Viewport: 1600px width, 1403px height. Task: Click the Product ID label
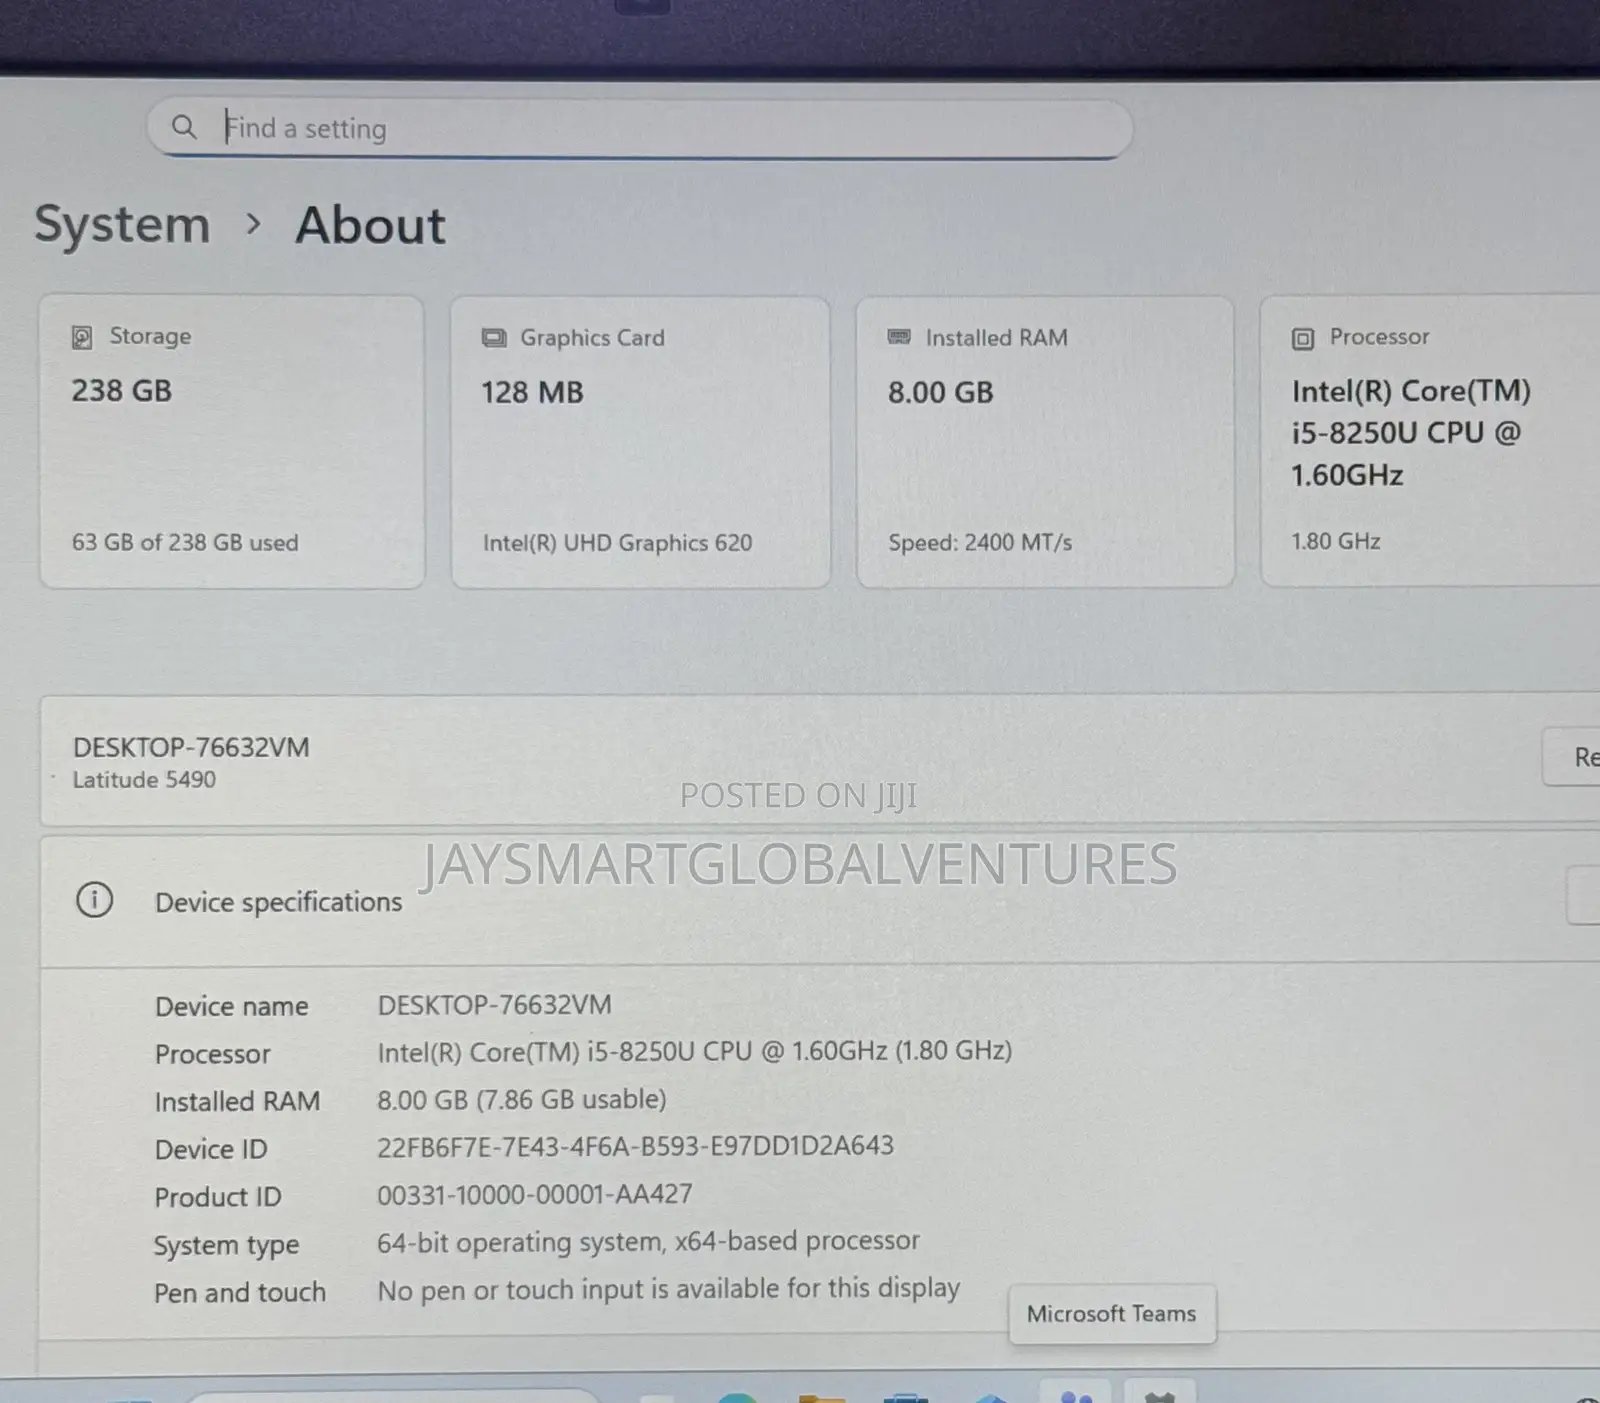coord(218,1197)
